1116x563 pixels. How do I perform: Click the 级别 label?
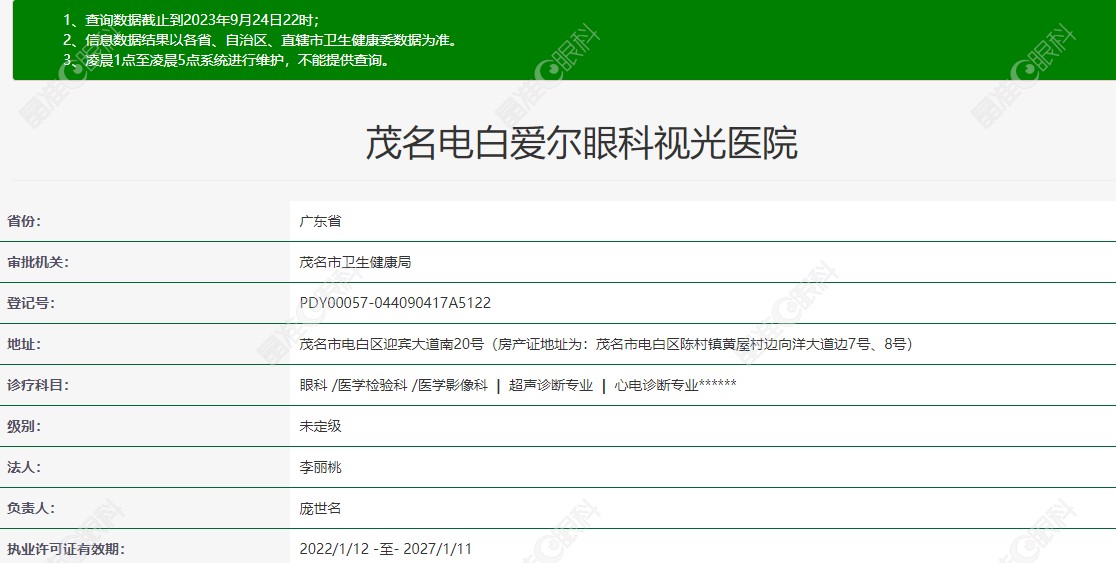(24, 426)
